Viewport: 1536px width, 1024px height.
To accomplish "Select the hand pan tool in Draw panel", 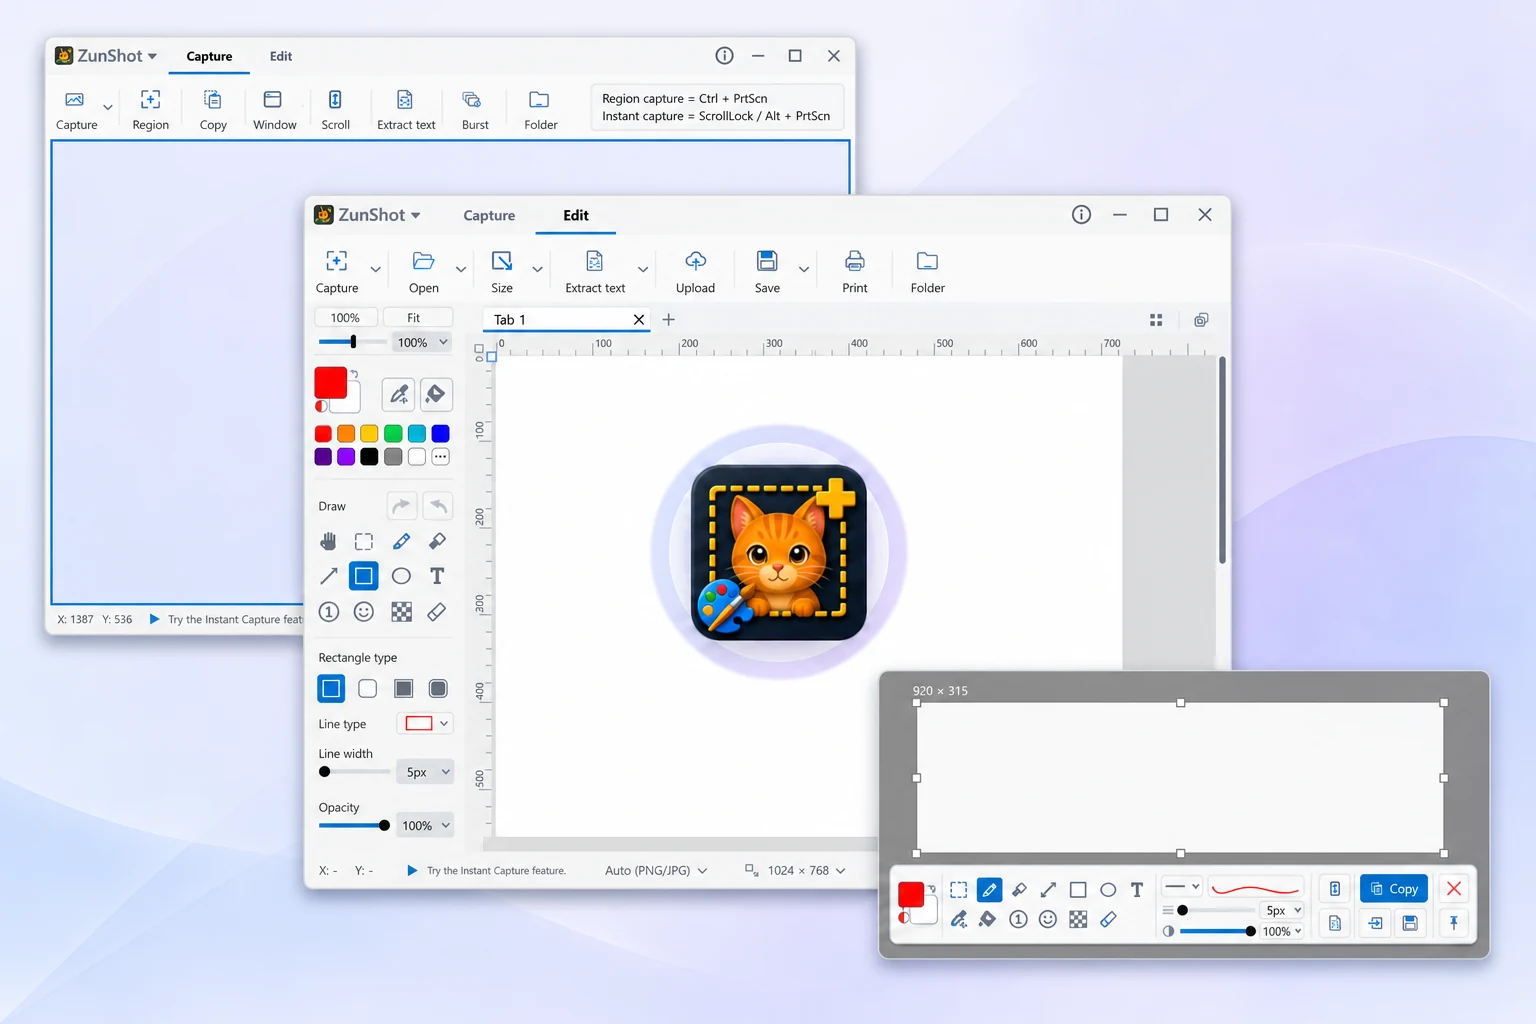I will [328, 541].
